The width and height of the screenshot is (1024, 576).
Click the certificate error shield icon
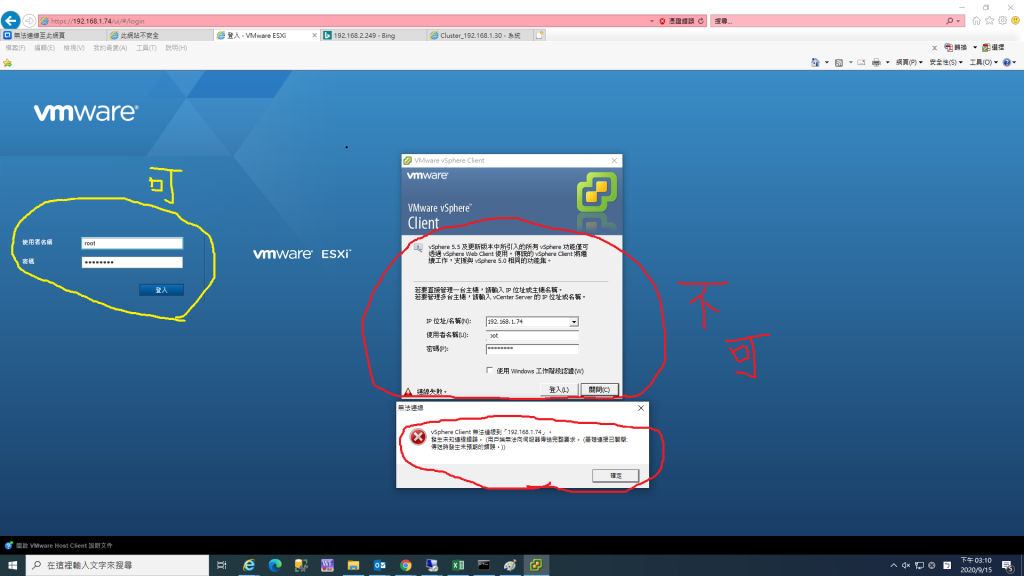pos(662,21)
